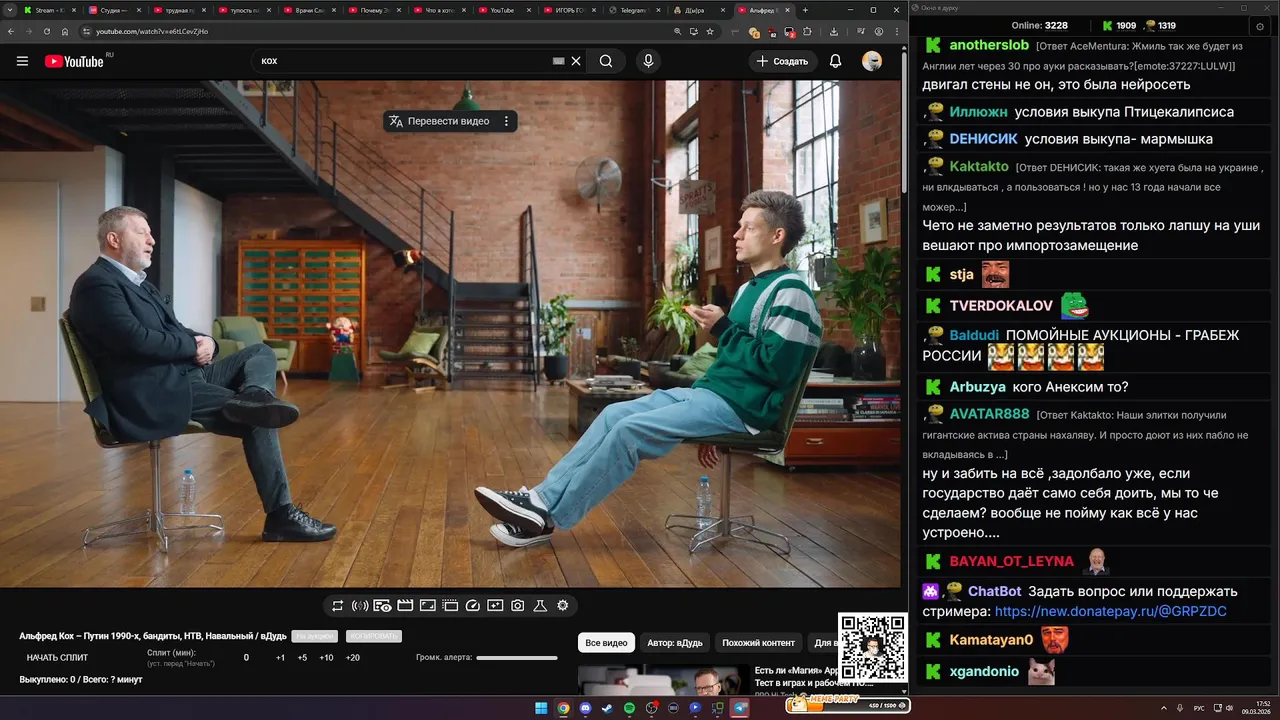Click username BAYAN_OT_LEYNA in chat
The image size is (1280, 720).
point(1011,561)
